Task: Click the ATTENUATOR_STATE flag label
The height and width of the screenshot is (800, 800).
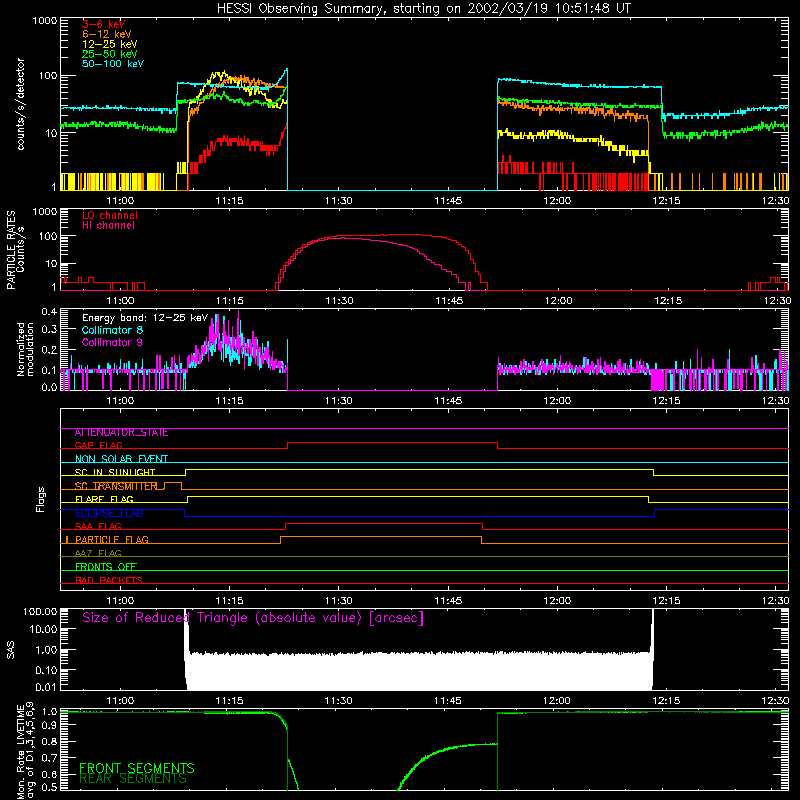Action: [121, 433]
